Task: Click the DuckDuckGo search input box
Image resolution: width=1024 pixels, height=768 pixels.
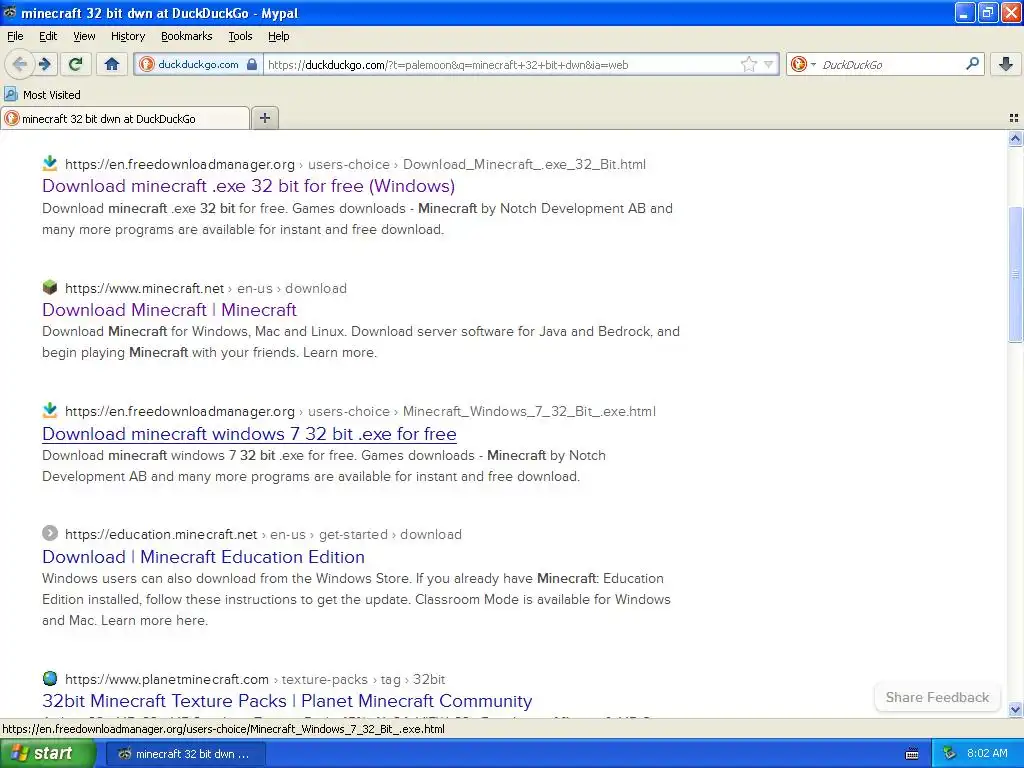Action: pos(889,64)
